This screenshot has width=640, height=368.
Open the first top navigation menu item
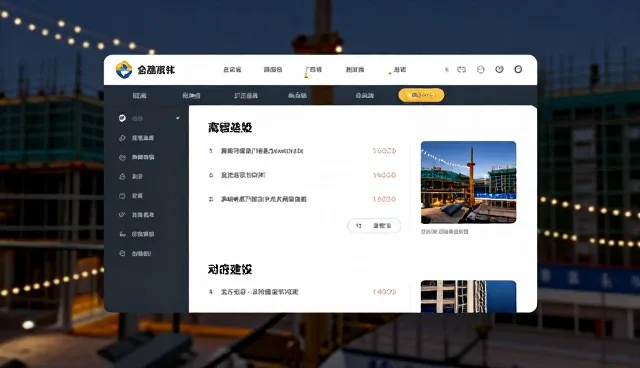[x=232, y=70]
